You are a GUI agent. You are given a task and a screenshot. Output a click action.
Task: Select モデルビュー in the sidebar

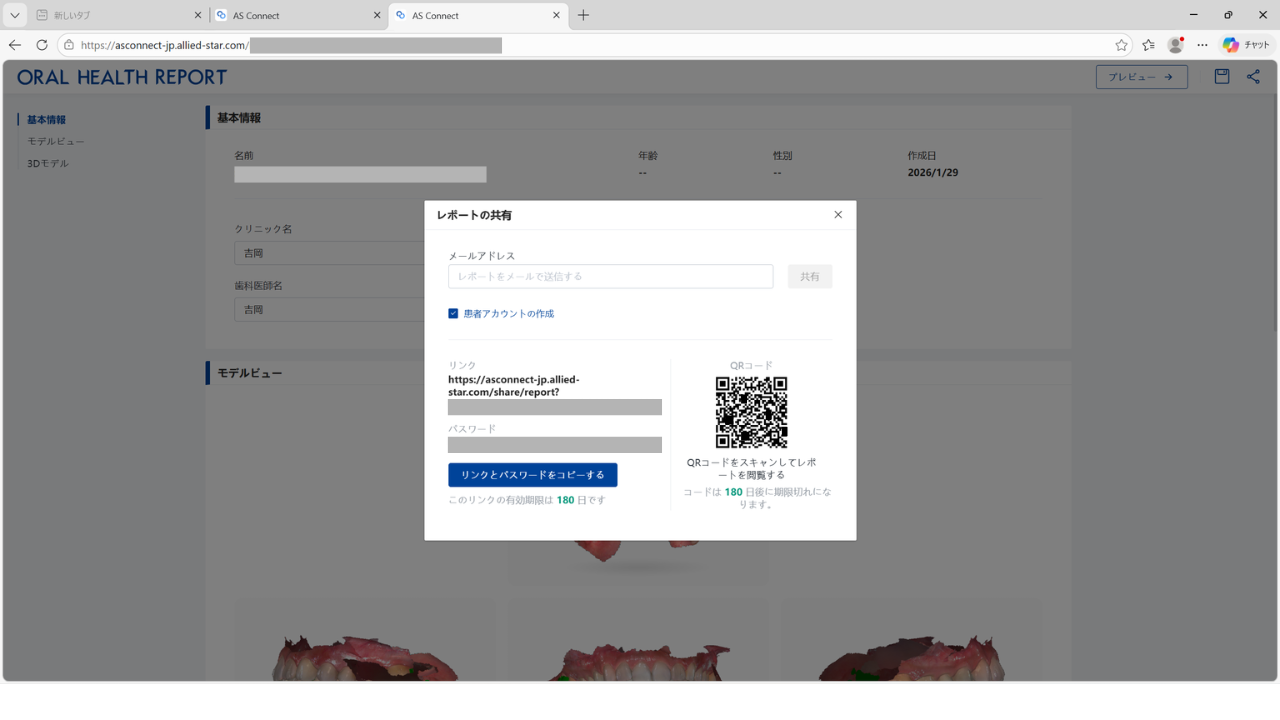[x=56, y=142]
